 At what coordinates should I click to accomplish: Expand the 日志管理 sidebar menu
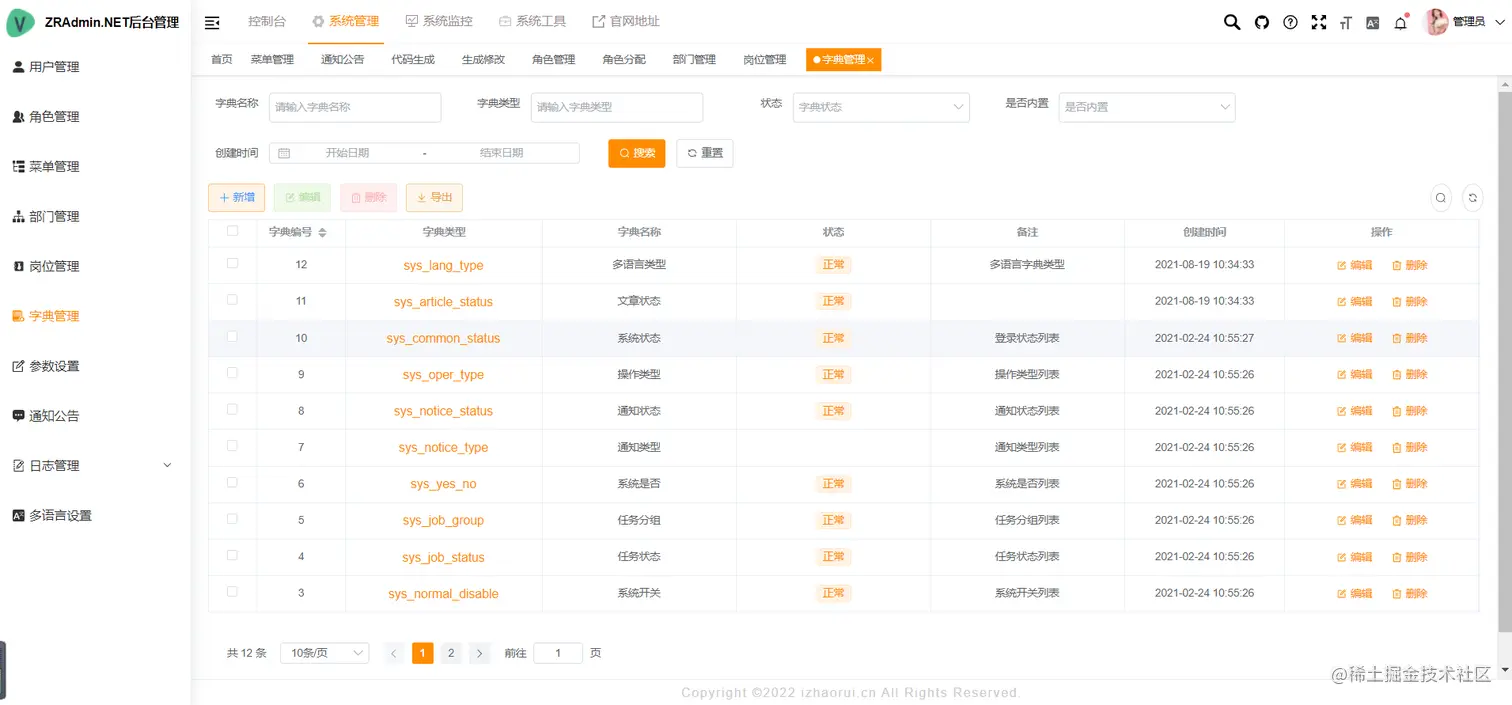click(x=95, y=466)
